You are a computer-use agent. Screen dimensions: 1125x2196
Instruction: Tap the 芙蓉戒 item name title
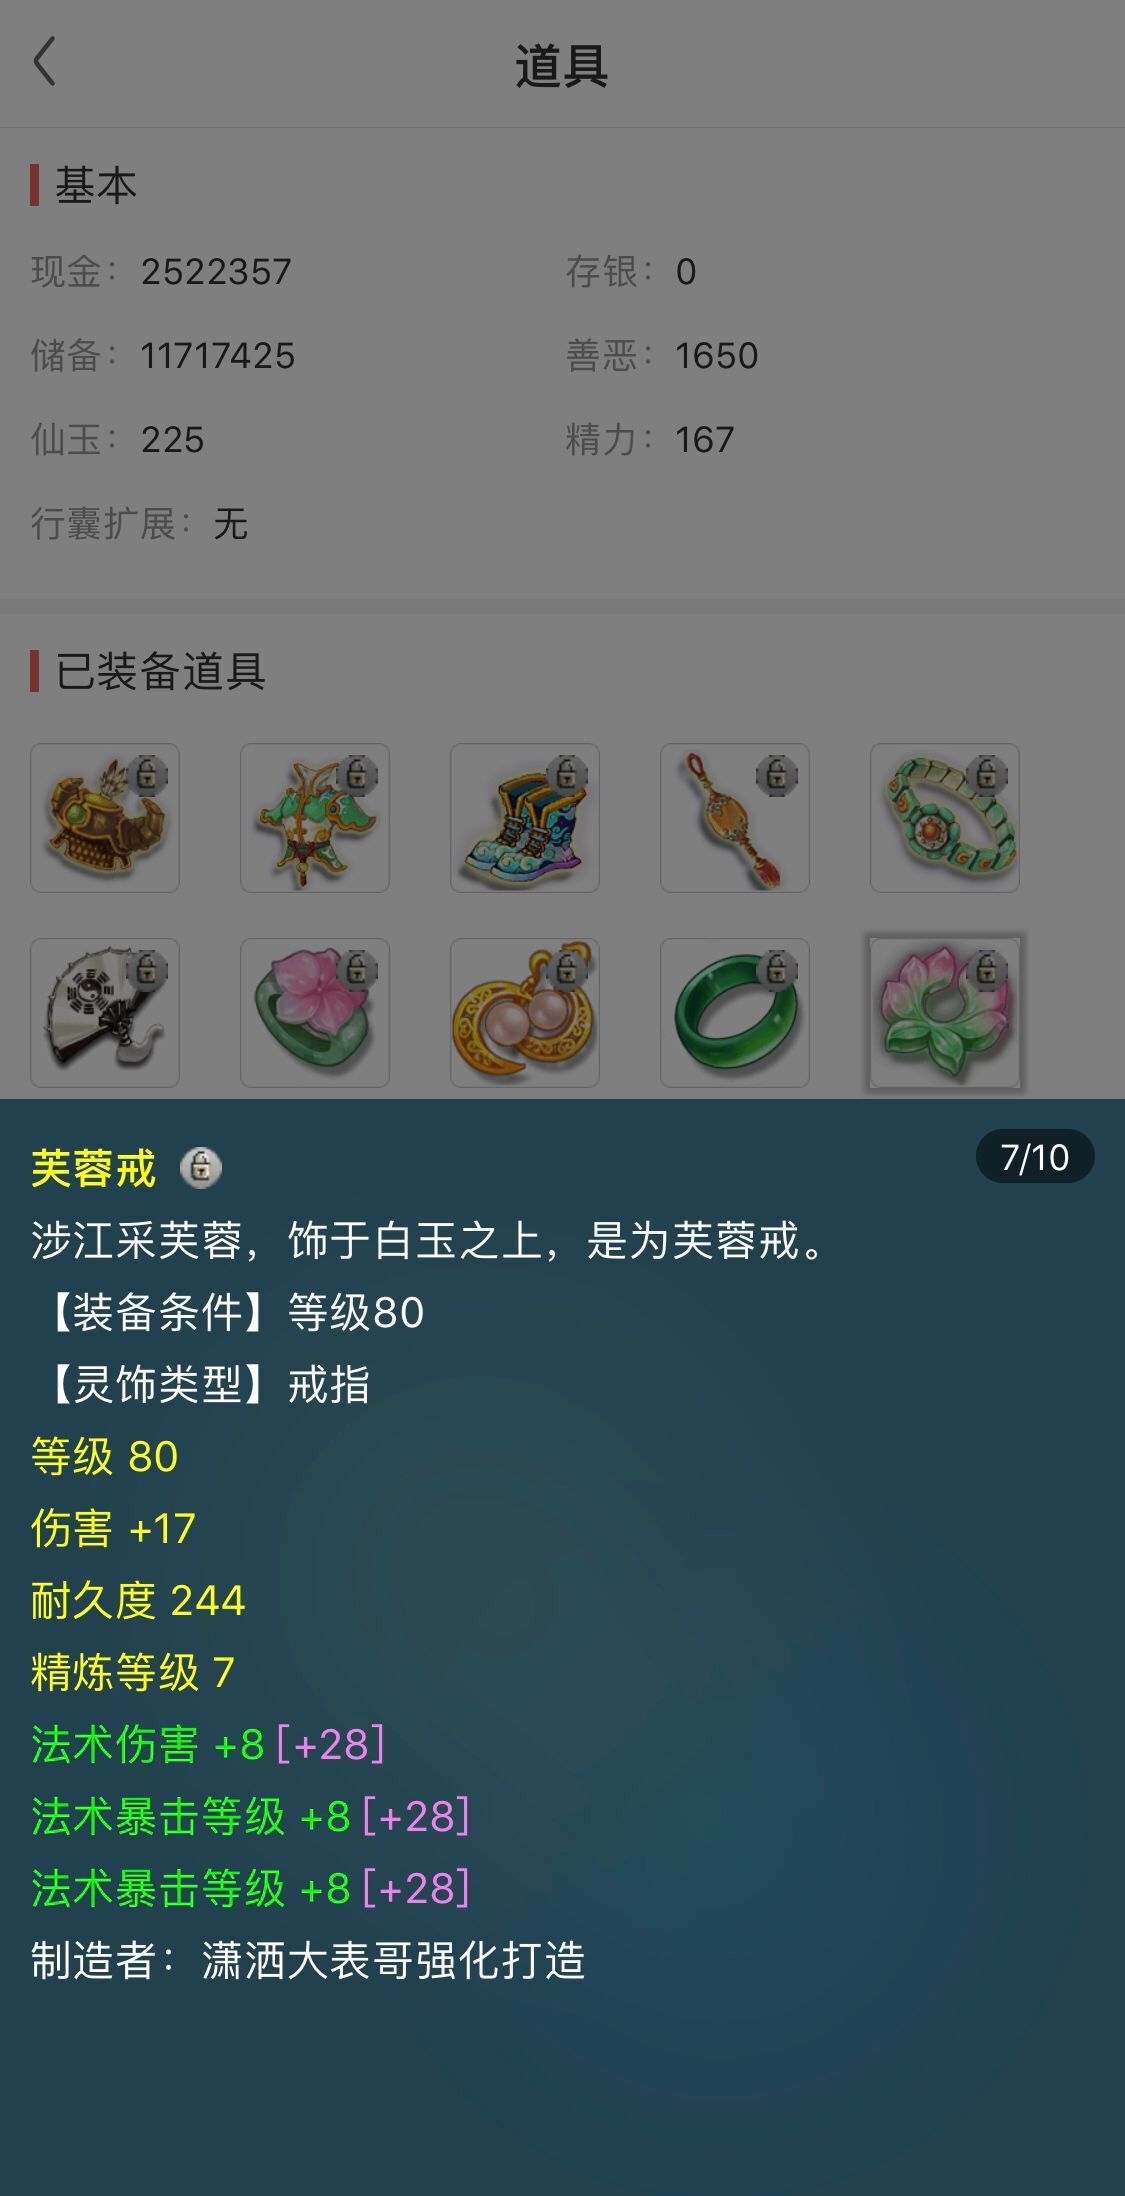[x=94, y=1168]
